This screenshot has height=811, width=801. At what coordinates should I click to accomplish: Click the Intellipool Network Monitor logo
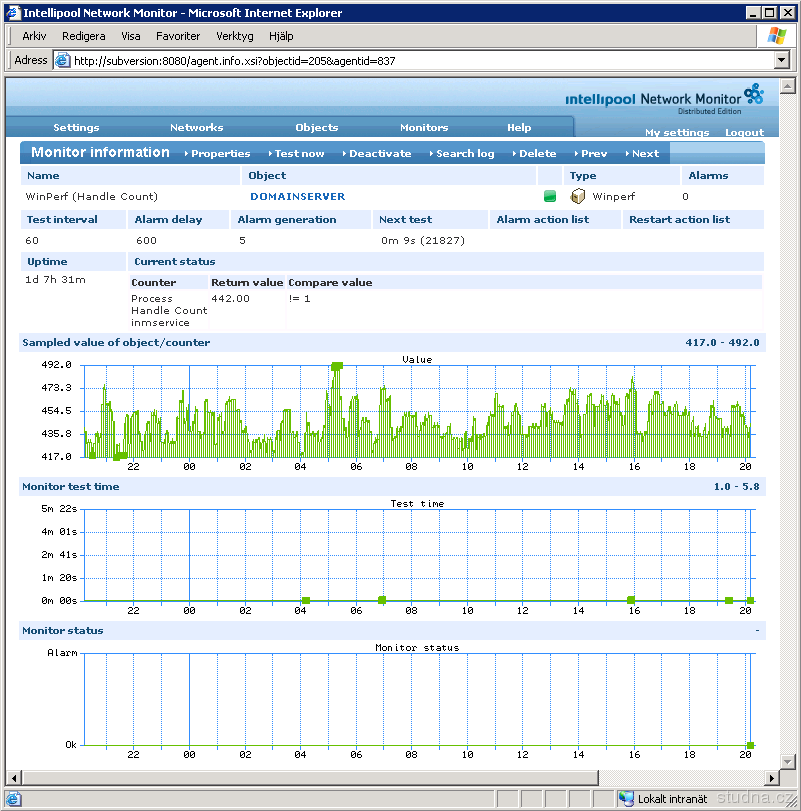pyautogui.click(x=664, y=98)
